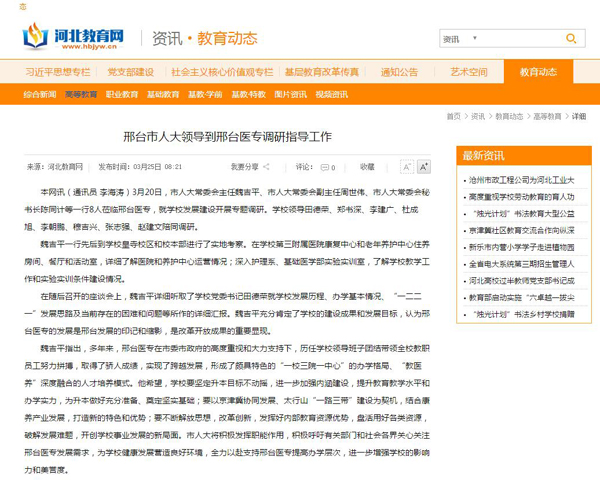
Task: Open the 习近平思想专栏 tab
Action: [x=56, y=72]
